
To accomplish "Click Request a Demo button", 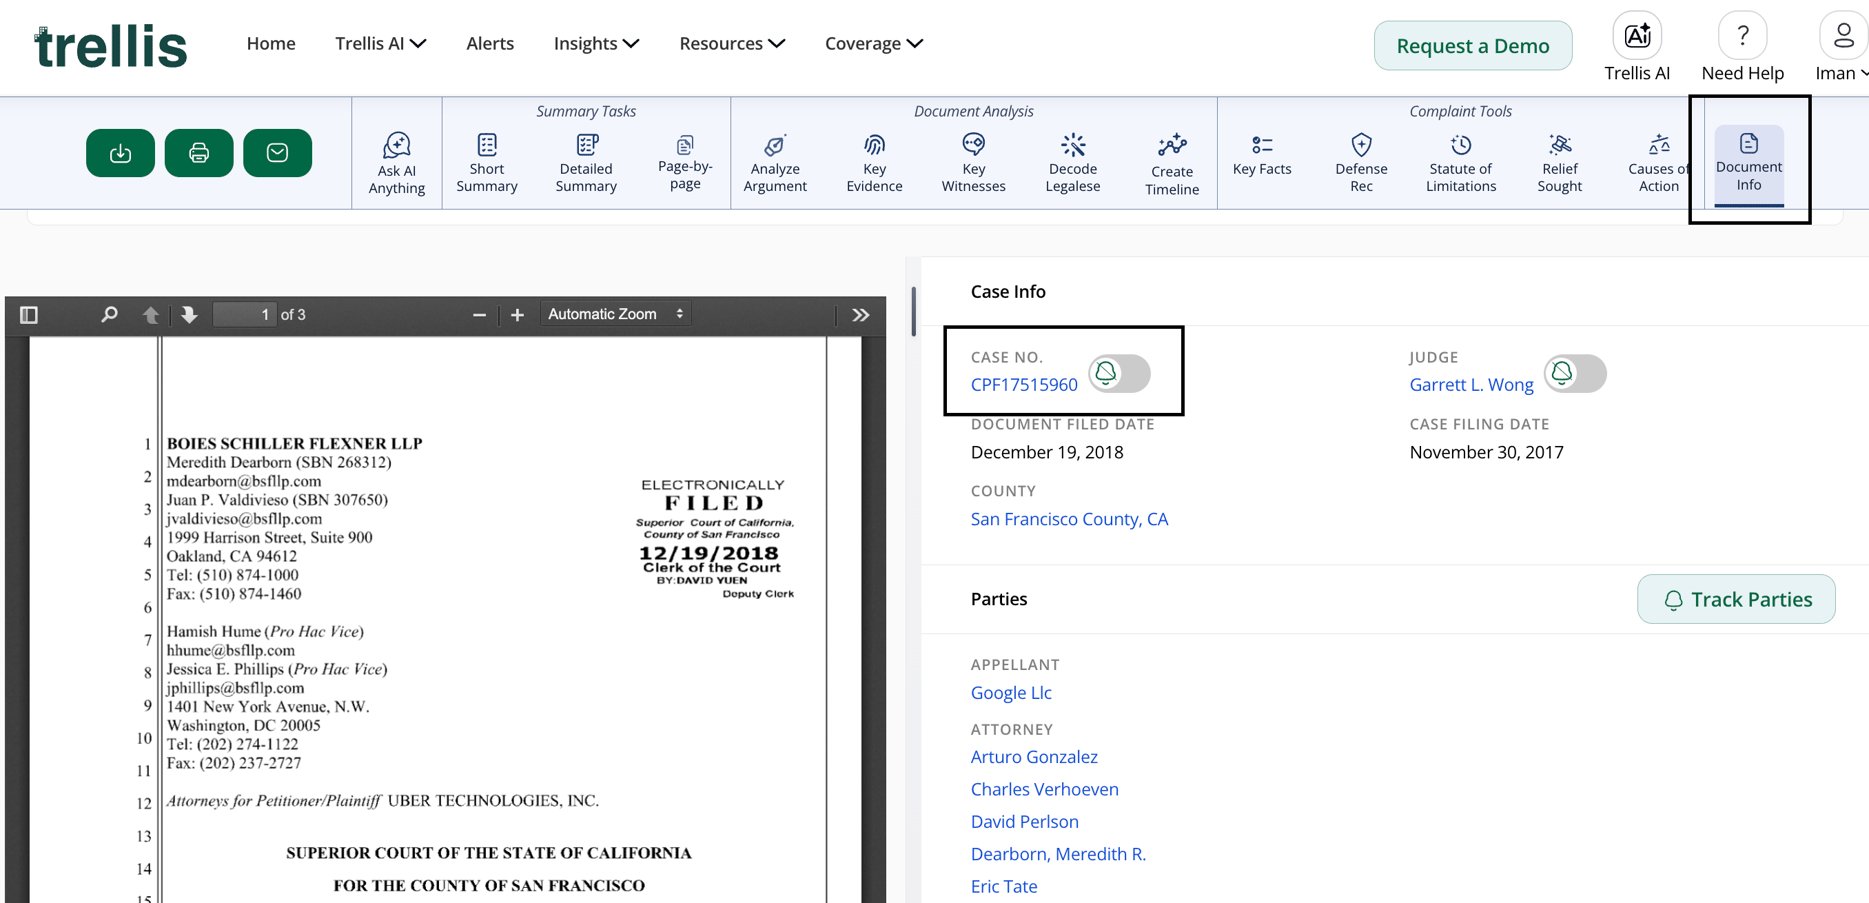I will click(1473, 46).
